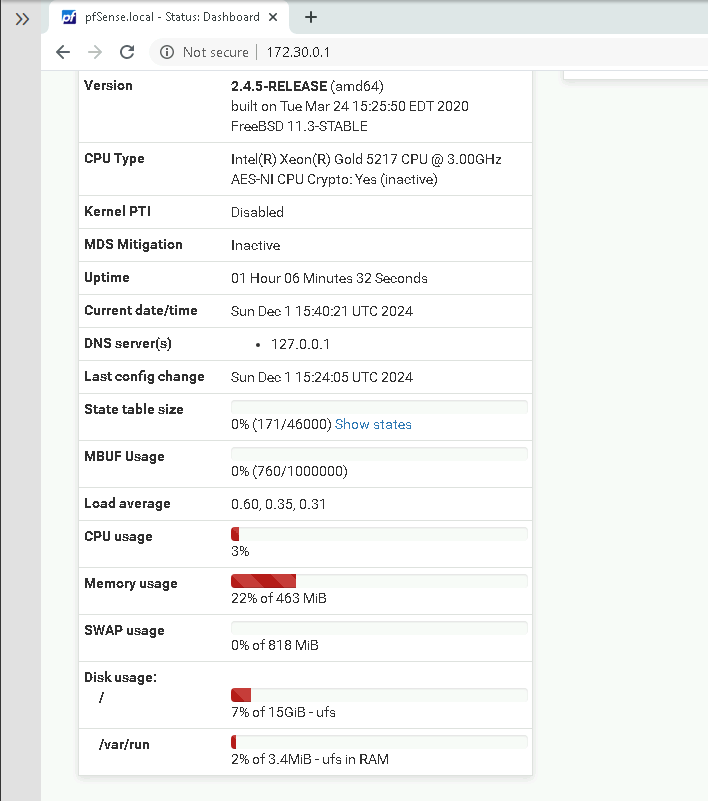708x801 pixels.
Task: Click the Uptime value text
Action: coord(329,278)
